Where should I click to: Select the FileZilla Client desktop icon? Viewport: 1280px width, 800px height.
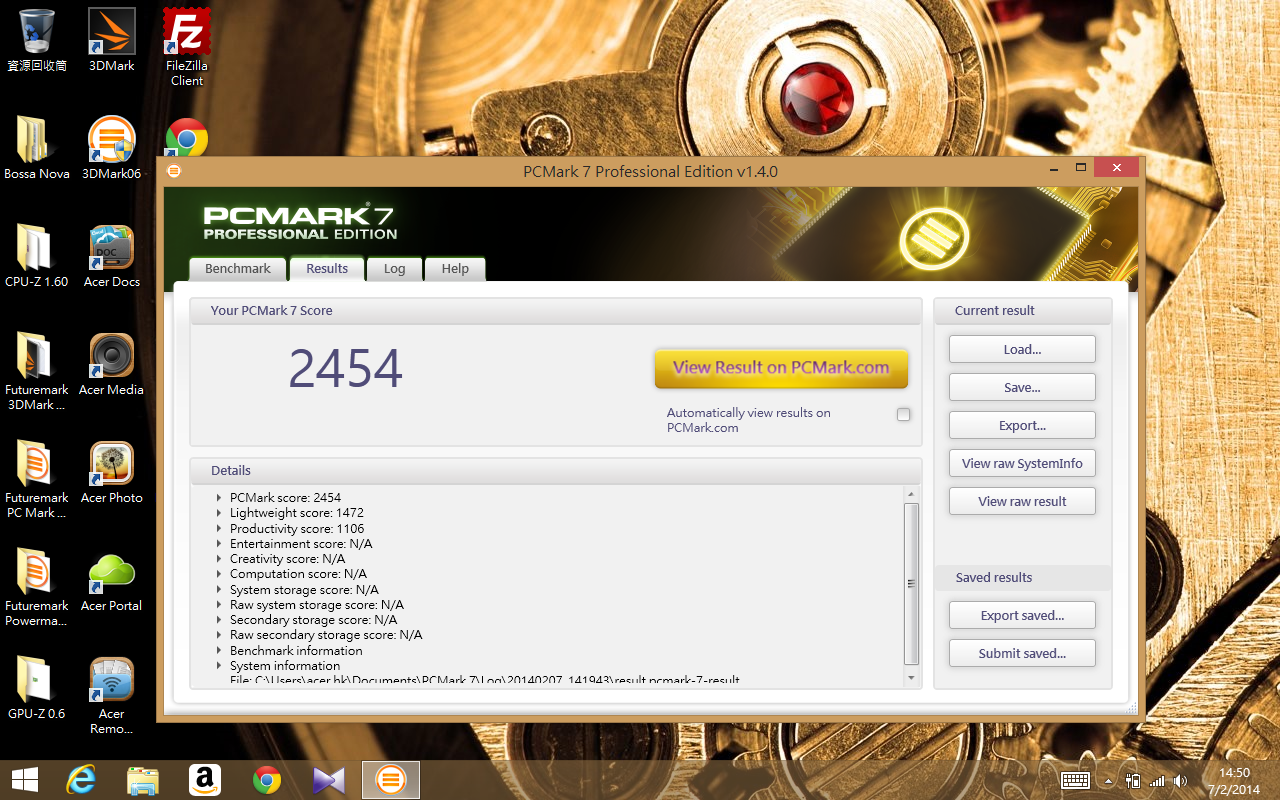pyautogui.click(x=187, y=47)
